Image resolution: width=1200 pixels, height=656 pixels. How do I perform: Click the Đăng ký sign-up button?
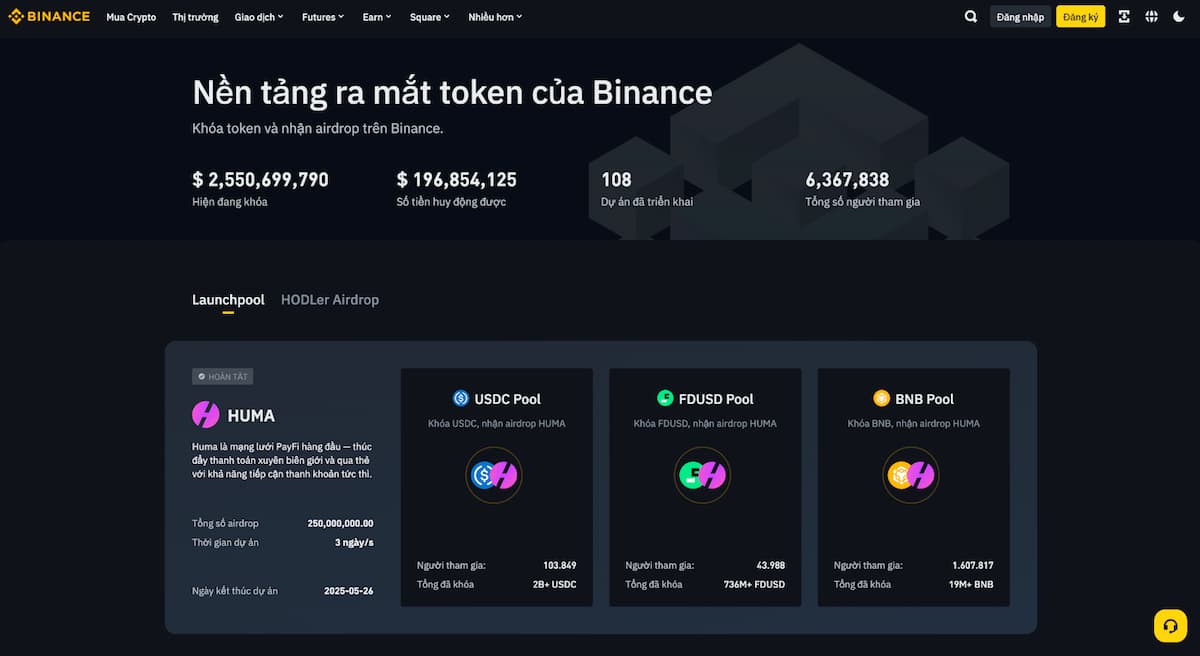1081,17
